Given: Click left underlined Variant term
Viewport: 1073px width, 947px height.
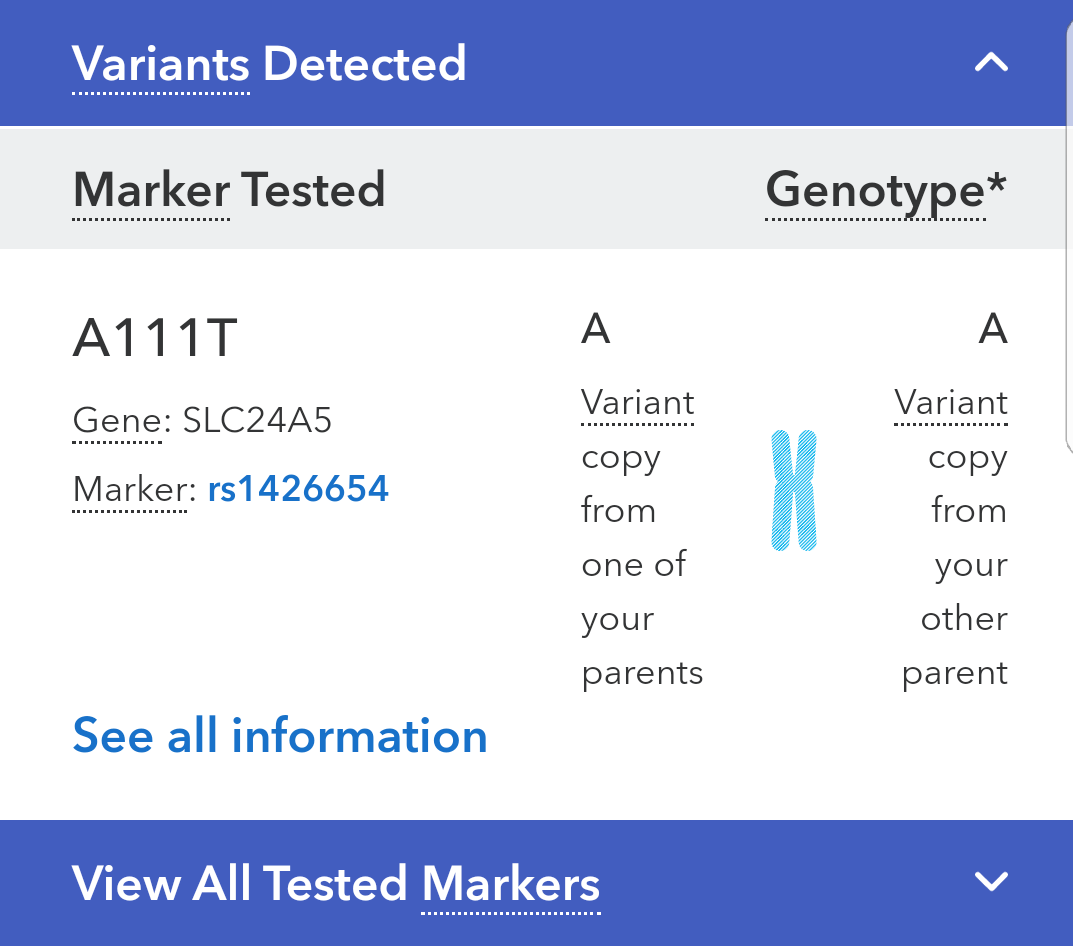Looking at the screenshot, I should click(x=638, y=402).
